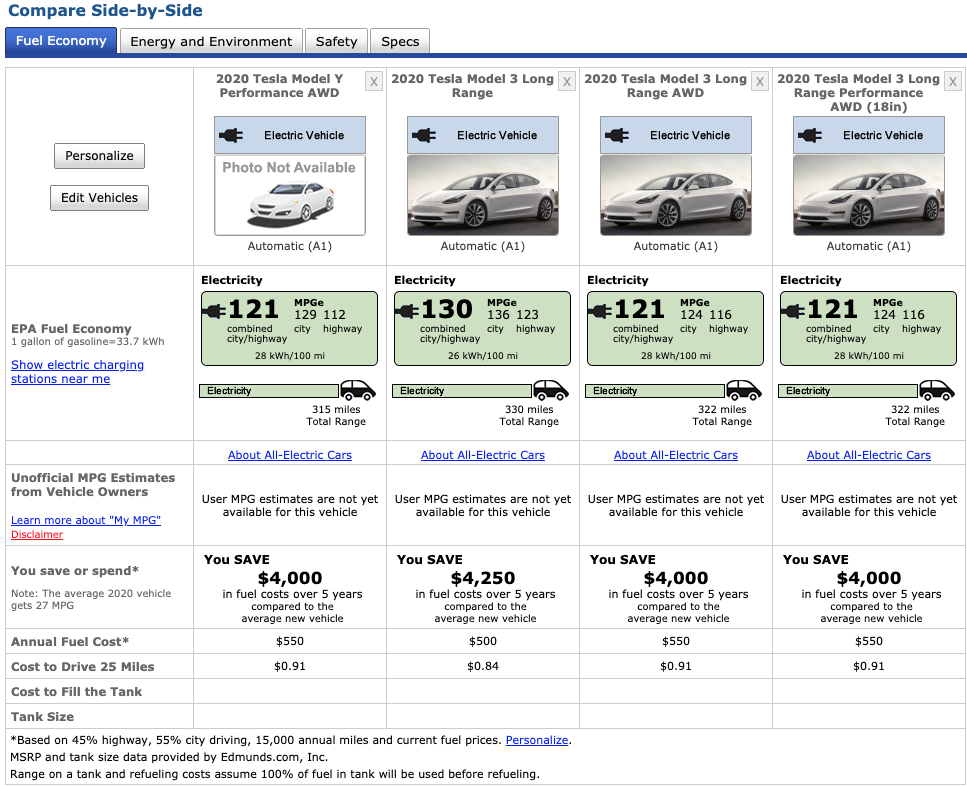
Task: Click the "112" highway MPGe value
Action: 334,314
